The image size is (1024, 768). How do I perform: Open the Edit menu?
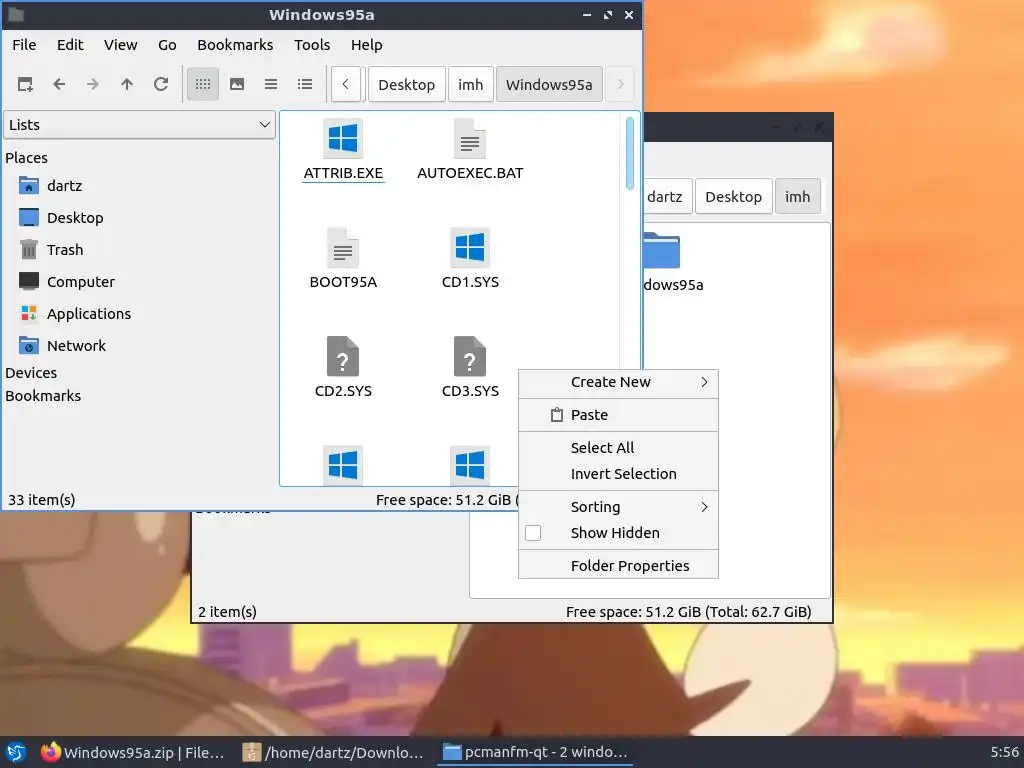[70, 45]
